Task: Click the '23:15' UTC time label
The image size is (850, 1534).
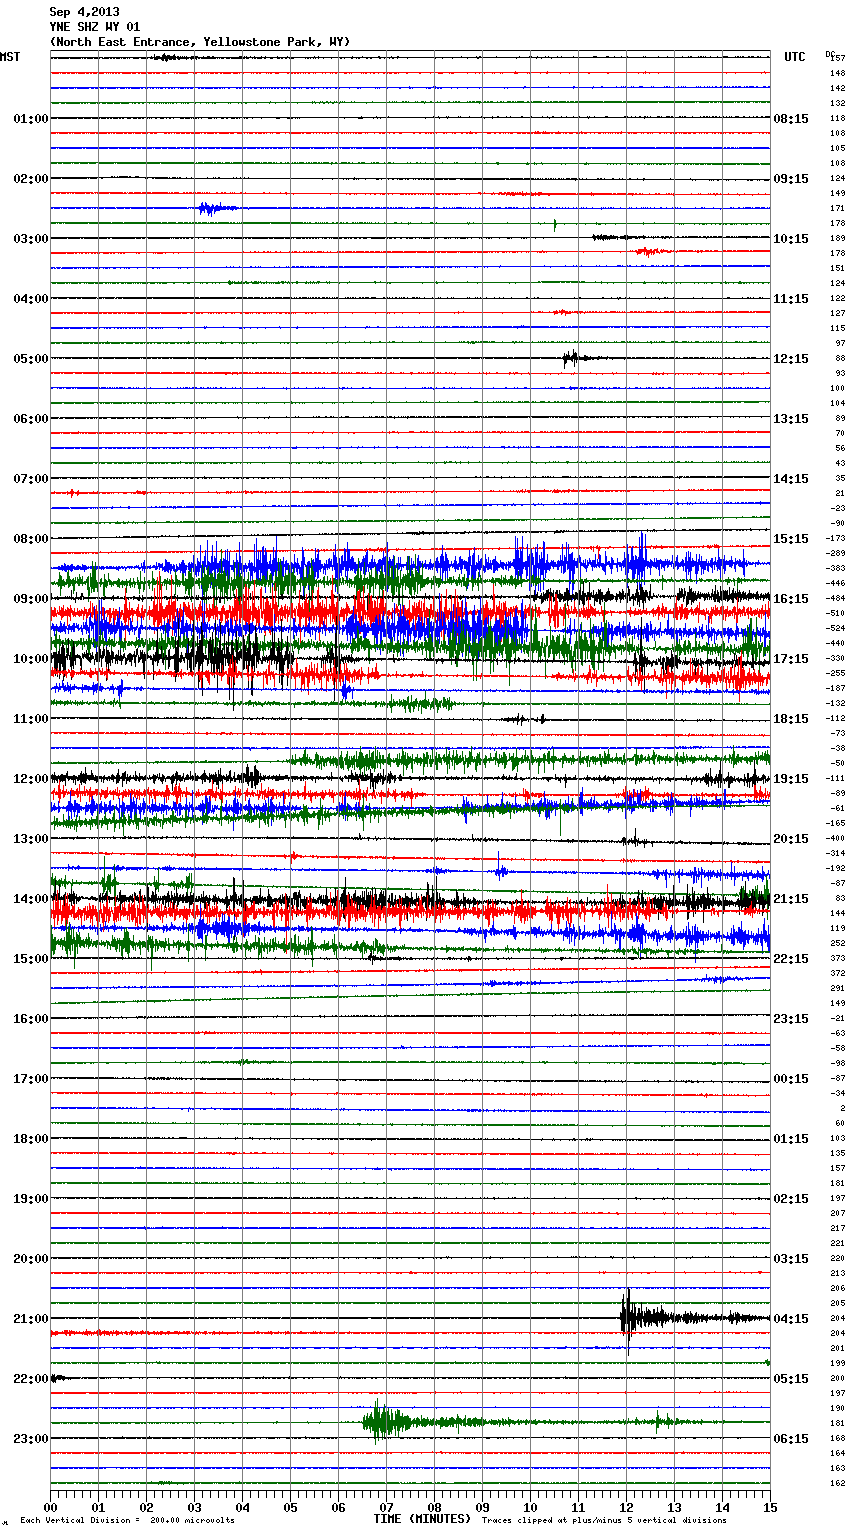Action: tap(791, 1019)
